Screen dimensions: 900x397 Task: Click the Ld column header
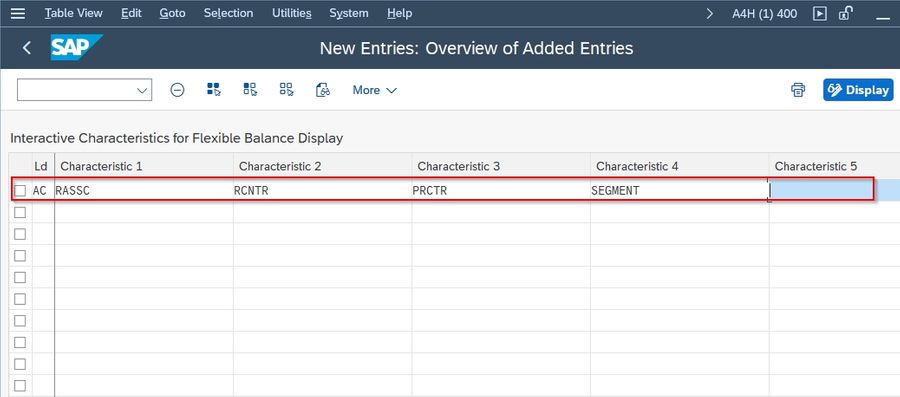[x=42, y=166]
